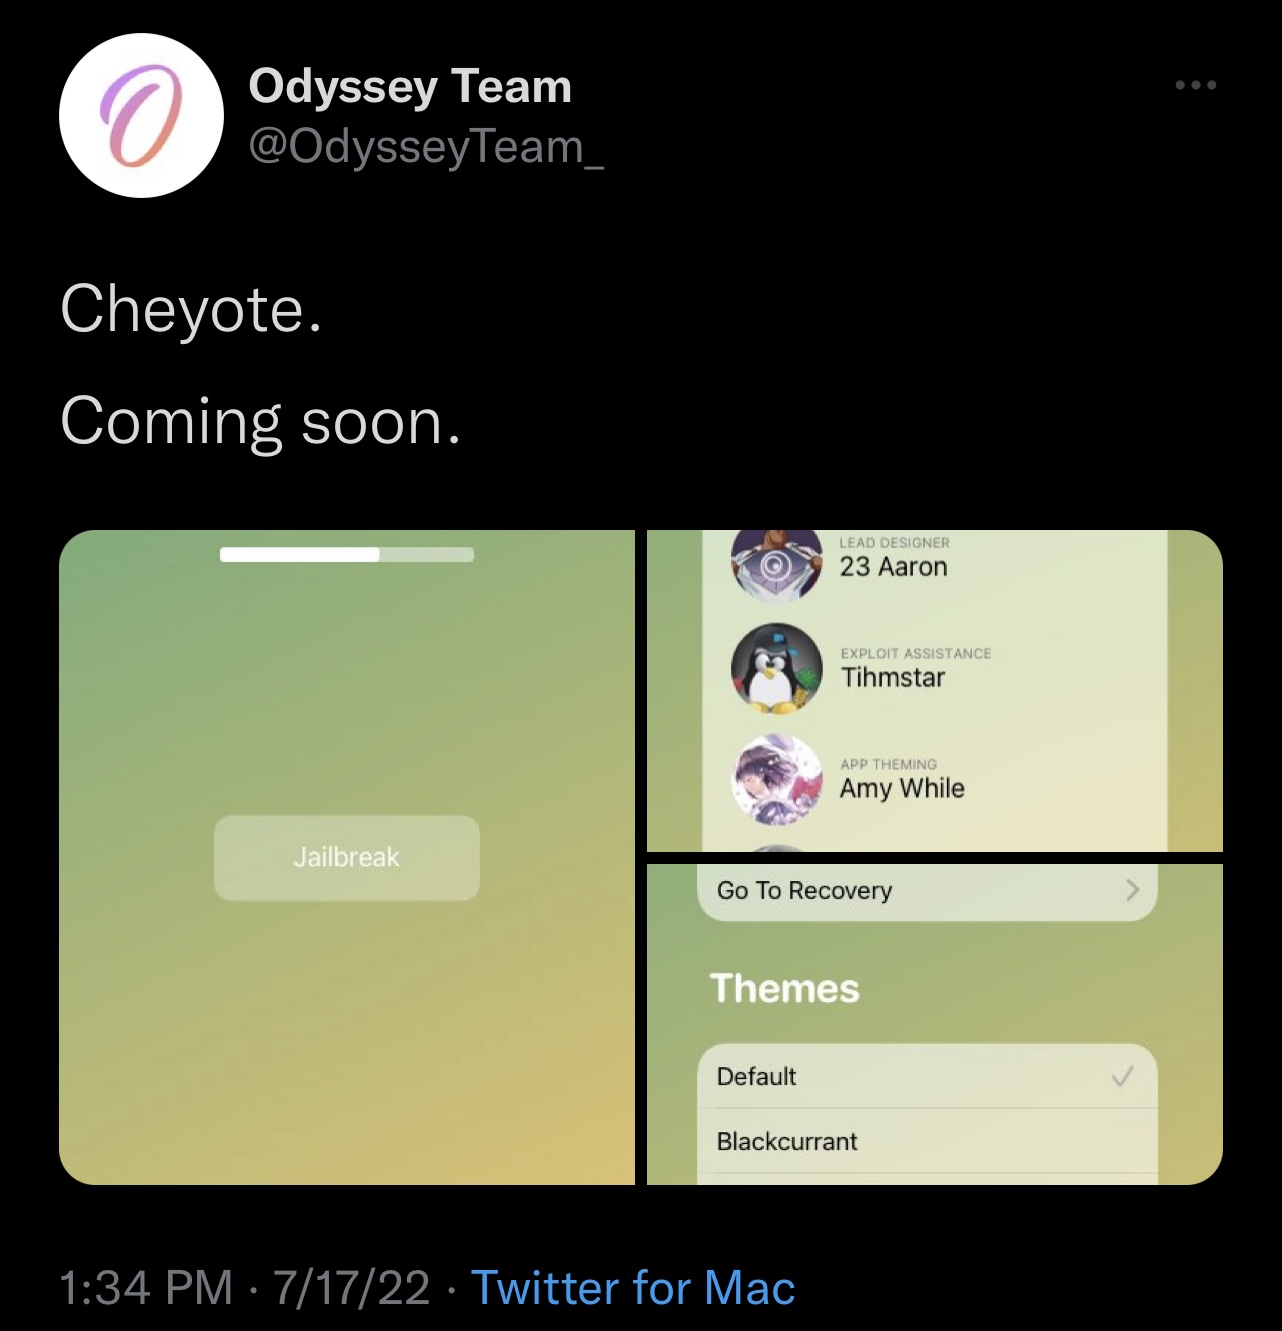The width and height of the screenshot is (1282, 1331).
Task: Click the Jailbreak button
Action: coord(346,858)
